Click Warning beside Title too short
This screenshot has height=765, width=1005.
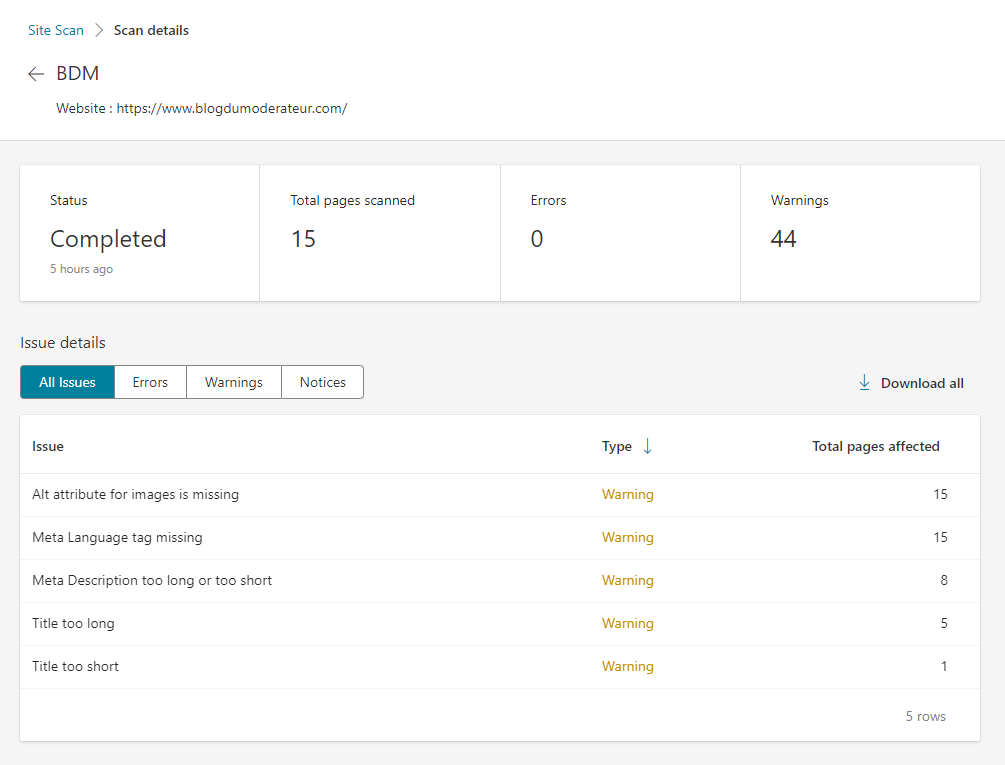(x=628, y=666)
